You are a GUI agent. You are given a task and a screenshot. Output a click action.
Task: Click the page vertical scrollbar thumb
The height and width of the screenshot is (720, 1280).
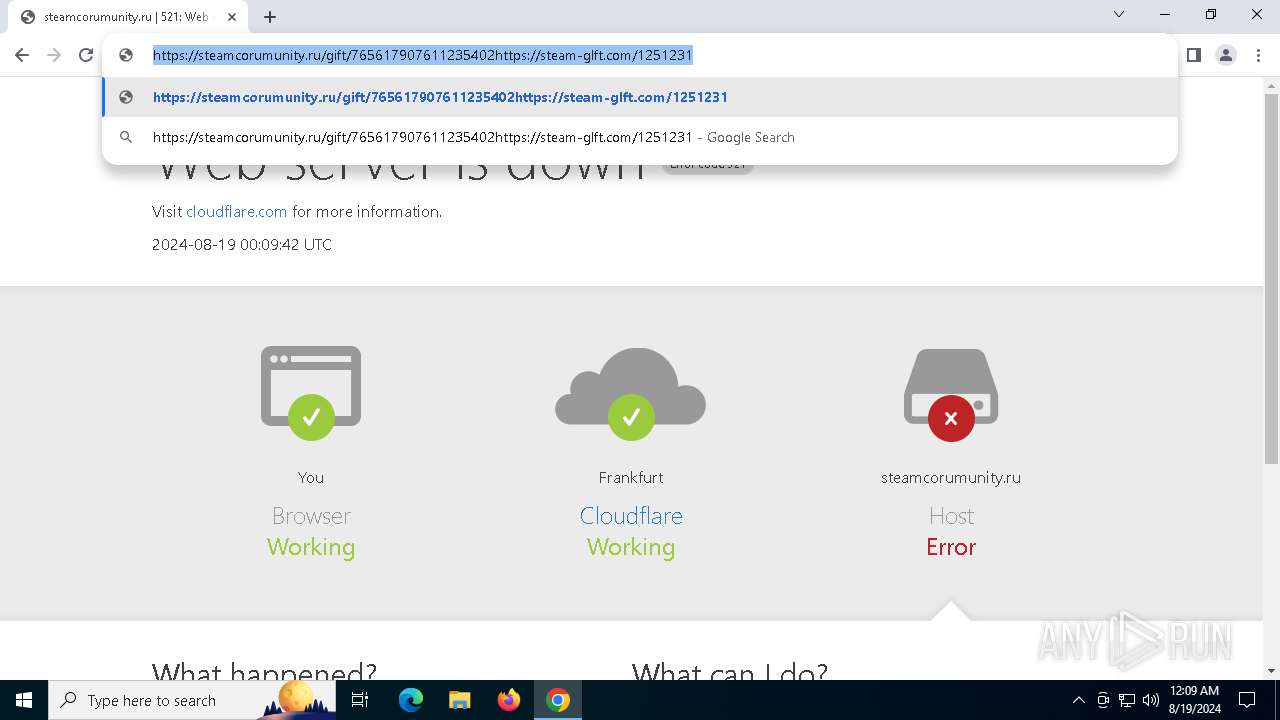click(1272, 280)
